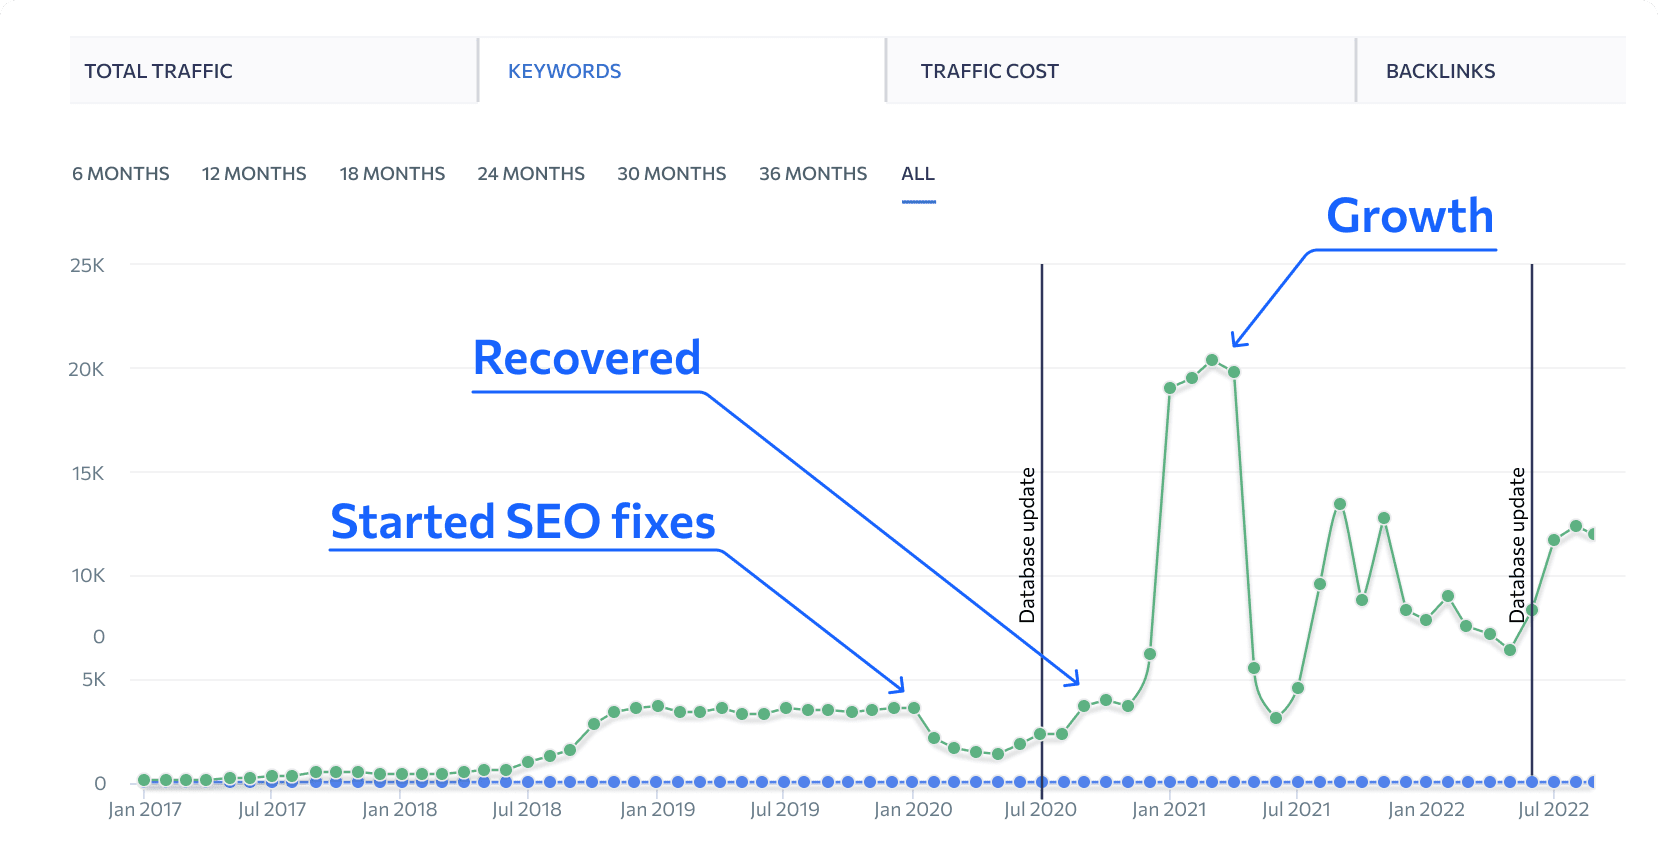Select the 36 Months period
The image size is (1658, 866).
[813, 173]
